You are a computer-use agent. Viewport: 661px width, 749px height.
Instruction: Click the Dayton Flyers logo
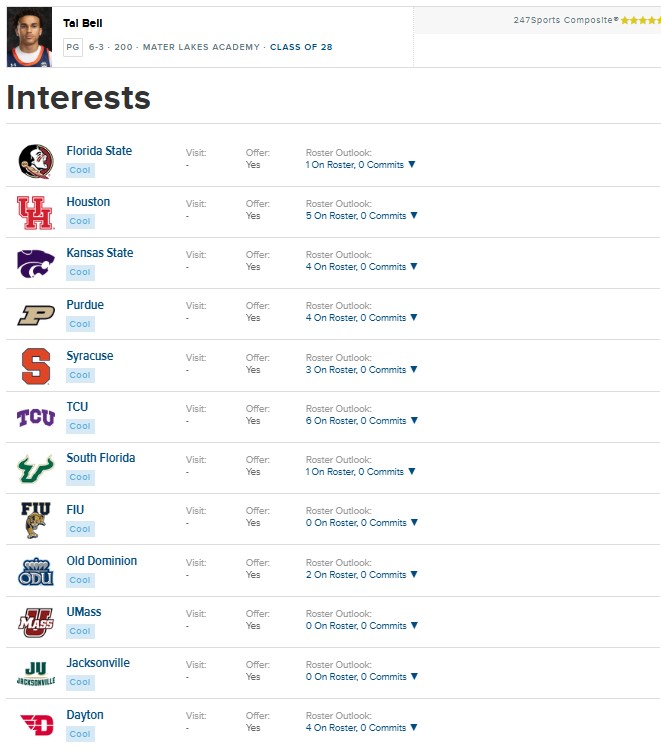pos(36,725)
